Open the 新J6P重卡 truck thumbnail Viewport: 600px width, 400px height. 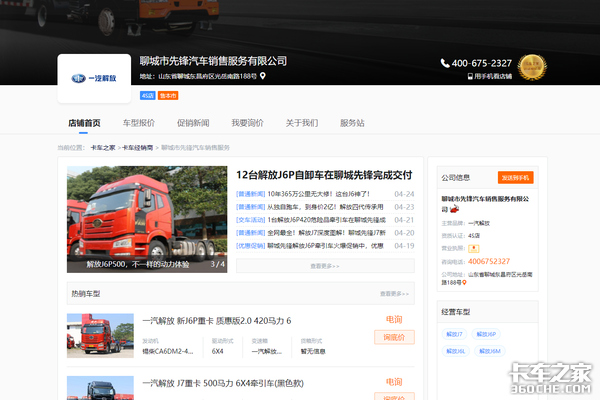[x=101, y=336]
